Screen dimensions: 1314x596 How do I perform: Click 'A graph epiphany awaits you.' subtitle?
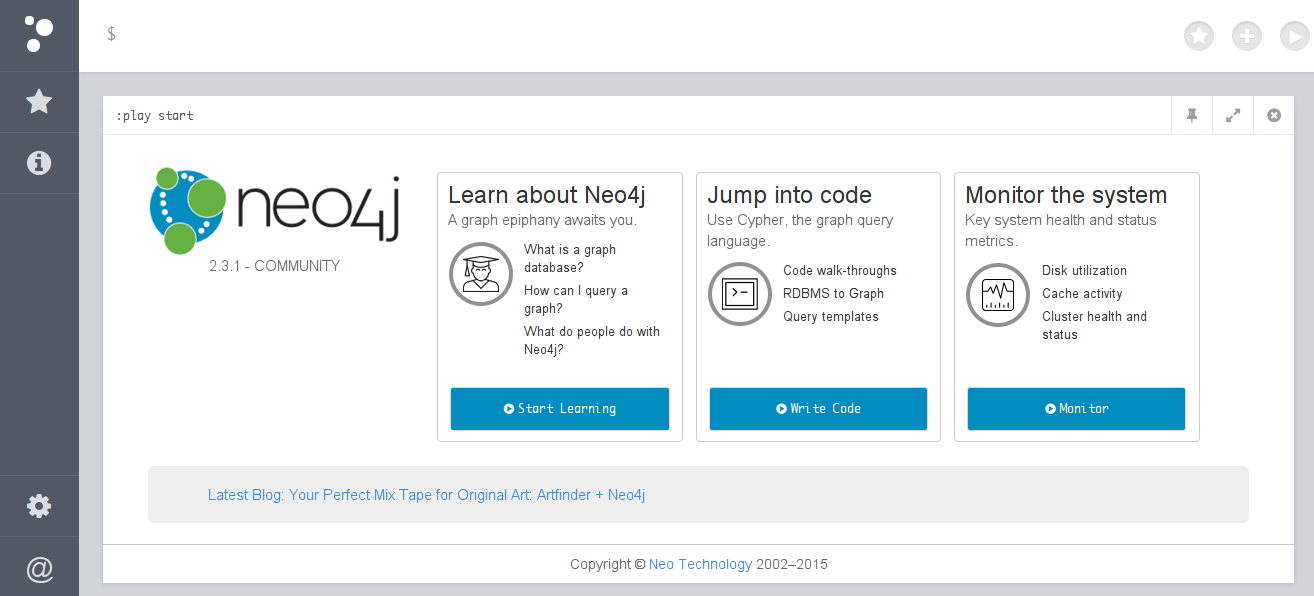pos(542,220)
